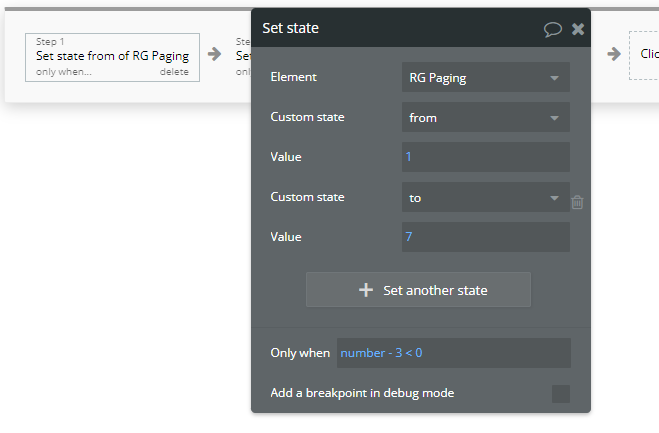Click 'only when...' under Step 1
Screen dimensions: 659x433
pos(63,72)
